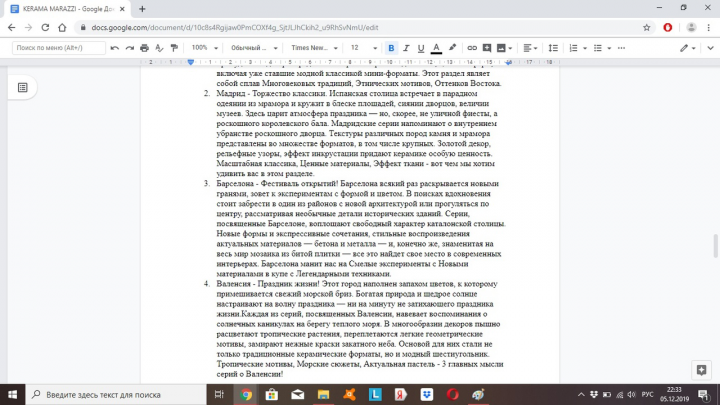The width and height of the screenshot is (720, 405).
Task: Open bulleted list style dropdown arrow
Action: point(609,48)
